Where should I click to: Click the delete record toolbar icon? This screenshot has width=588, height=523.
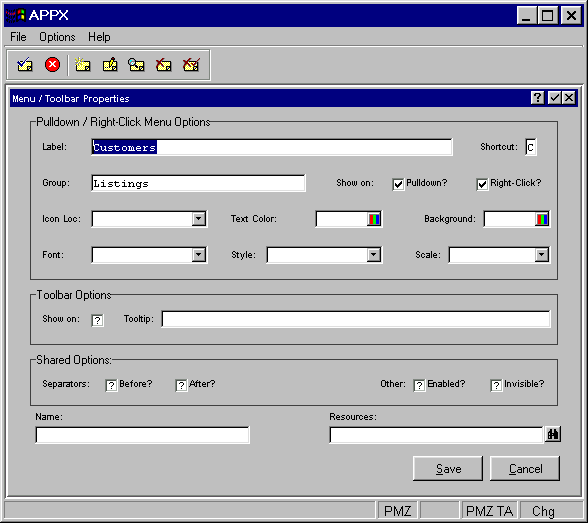[164, 65]
